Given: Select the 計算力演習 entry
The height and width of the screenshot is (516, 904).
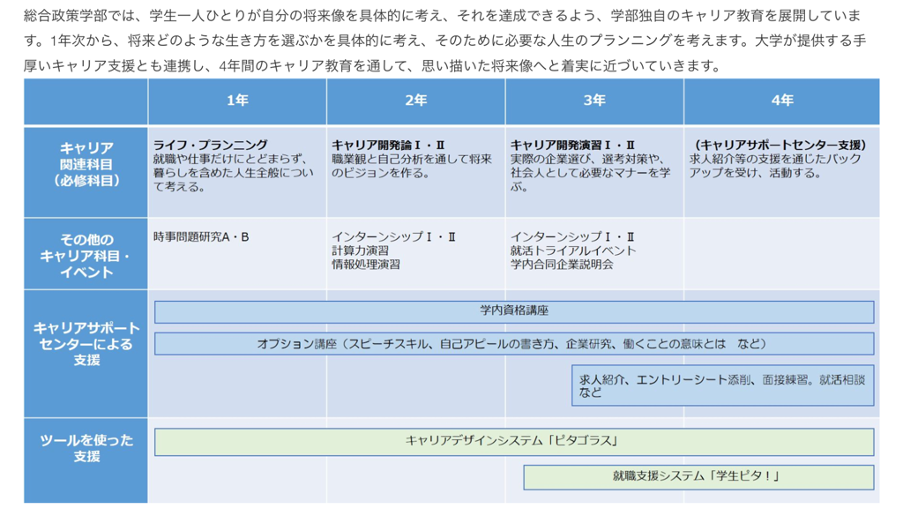Looking at the screenshot, I should 361,251.
